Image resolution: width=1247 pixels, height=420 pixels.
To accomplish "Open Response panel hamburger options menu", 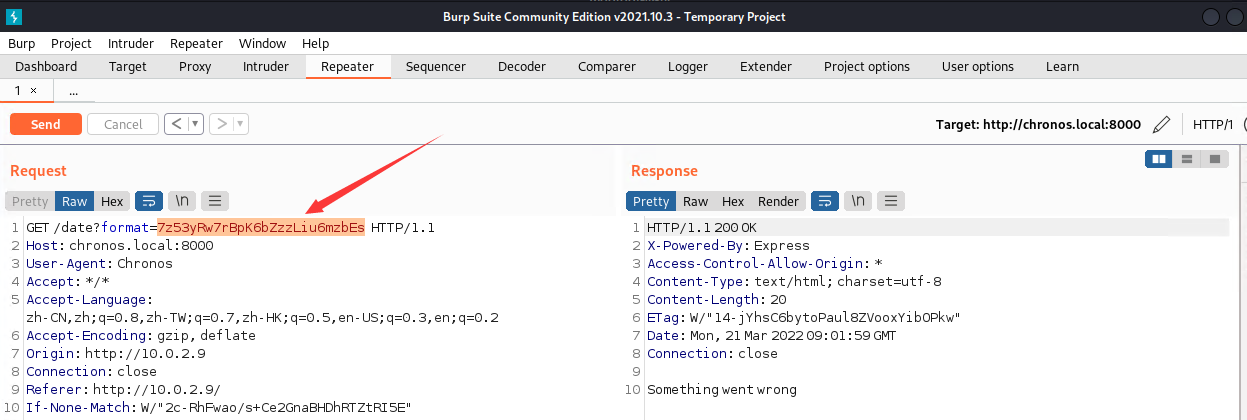I will pyautogui.click(x=891, y=201).
